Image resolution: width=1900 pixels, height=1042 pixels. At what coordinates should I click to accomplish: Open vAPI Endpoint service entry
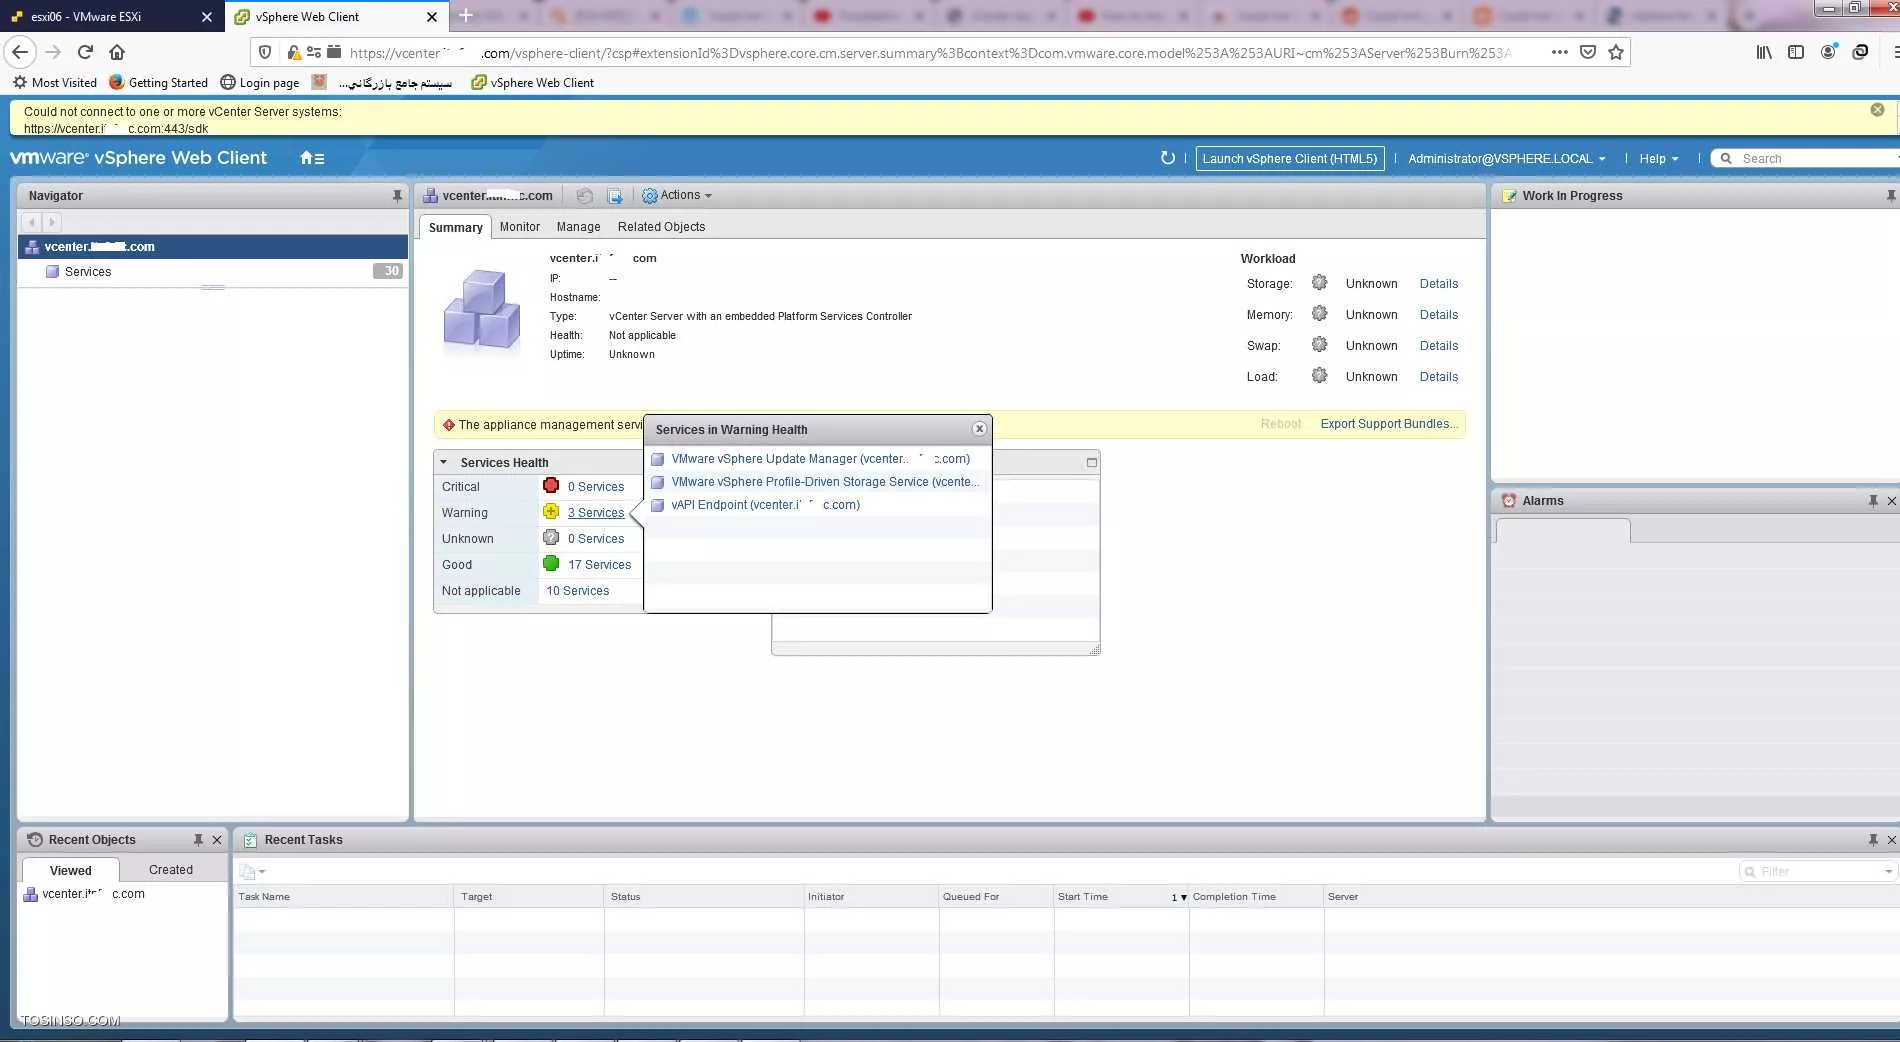(x=765, y=505)
